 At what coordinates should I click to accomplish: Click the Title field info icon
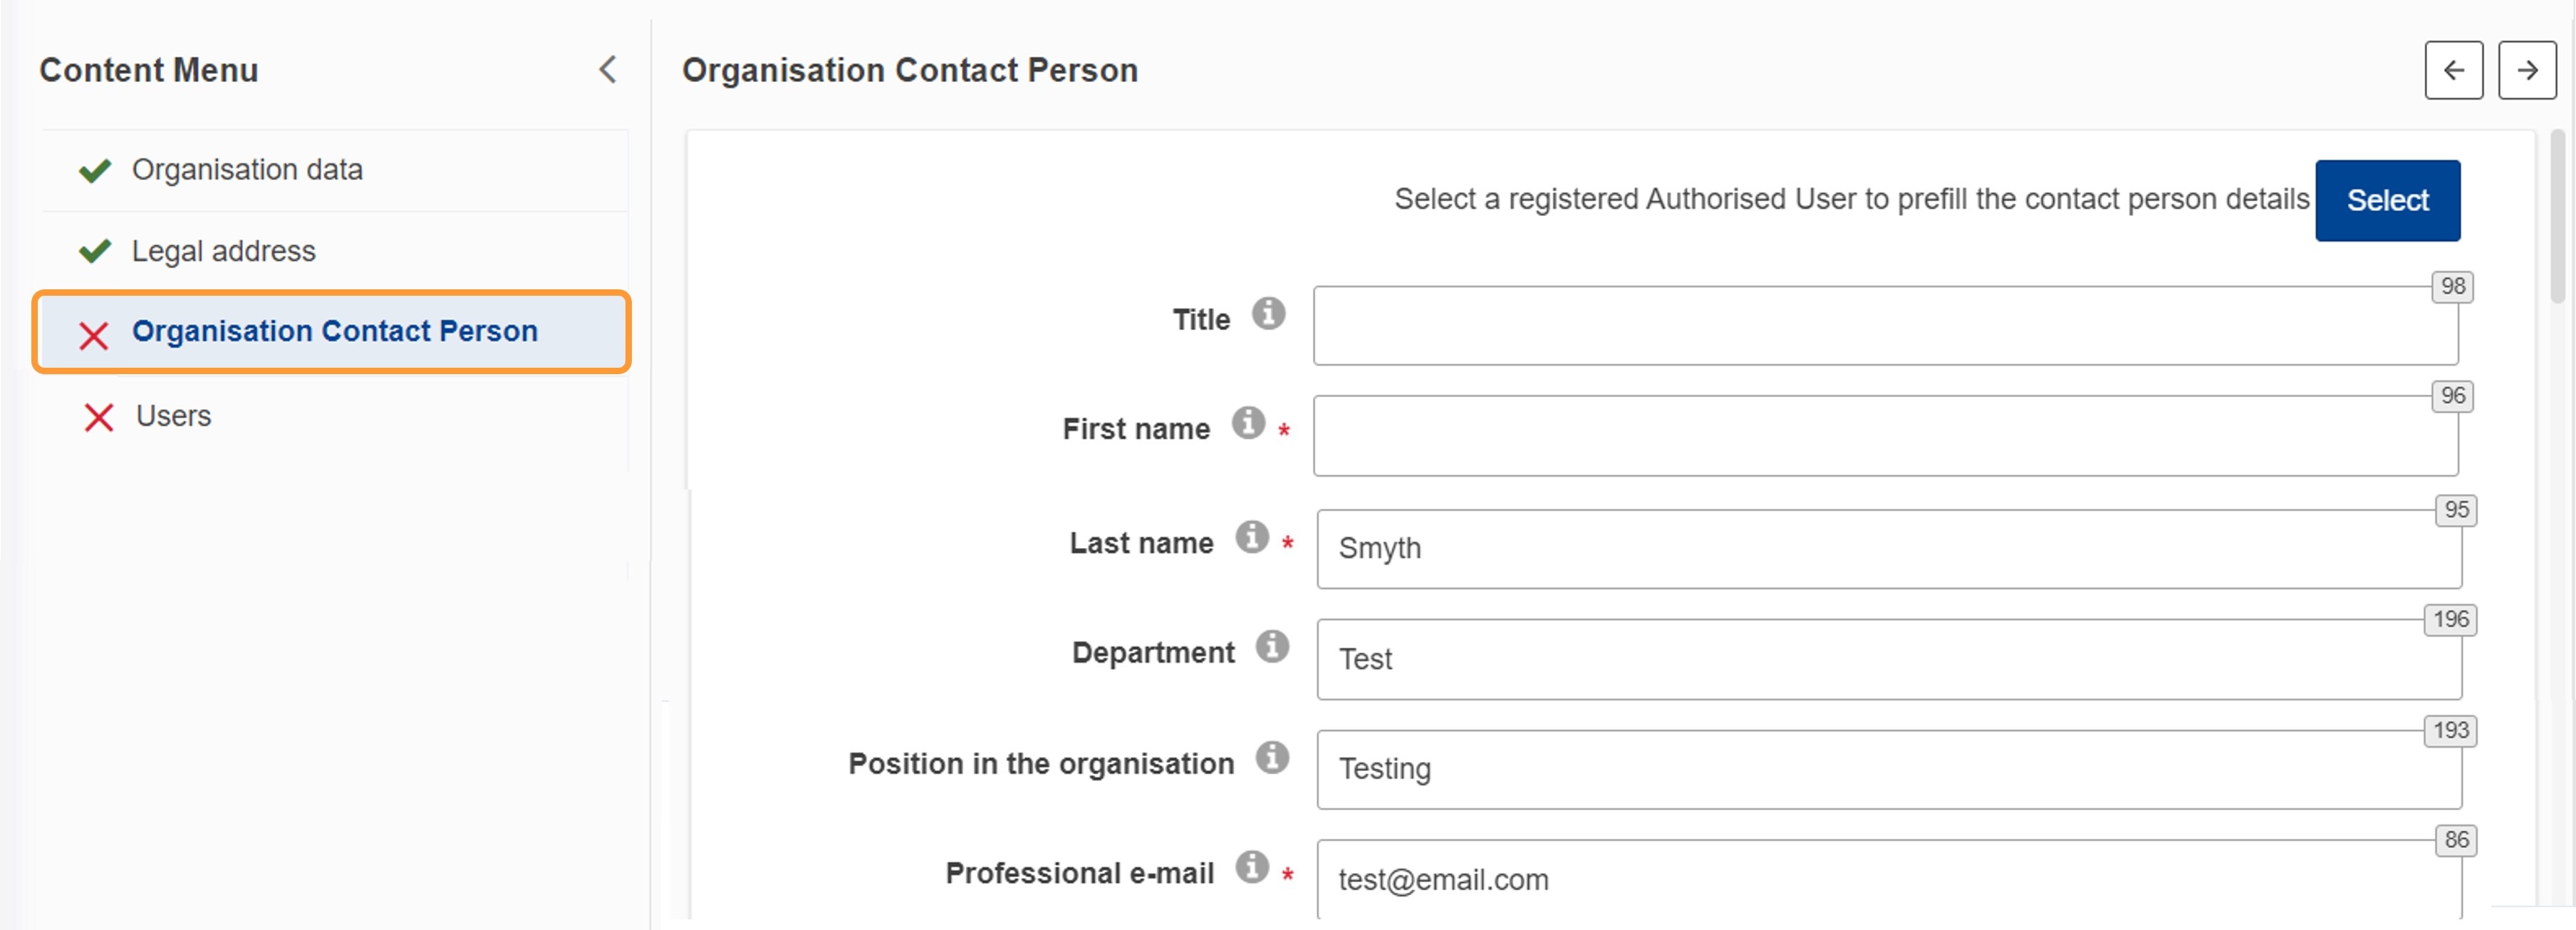click(1268, 314)
